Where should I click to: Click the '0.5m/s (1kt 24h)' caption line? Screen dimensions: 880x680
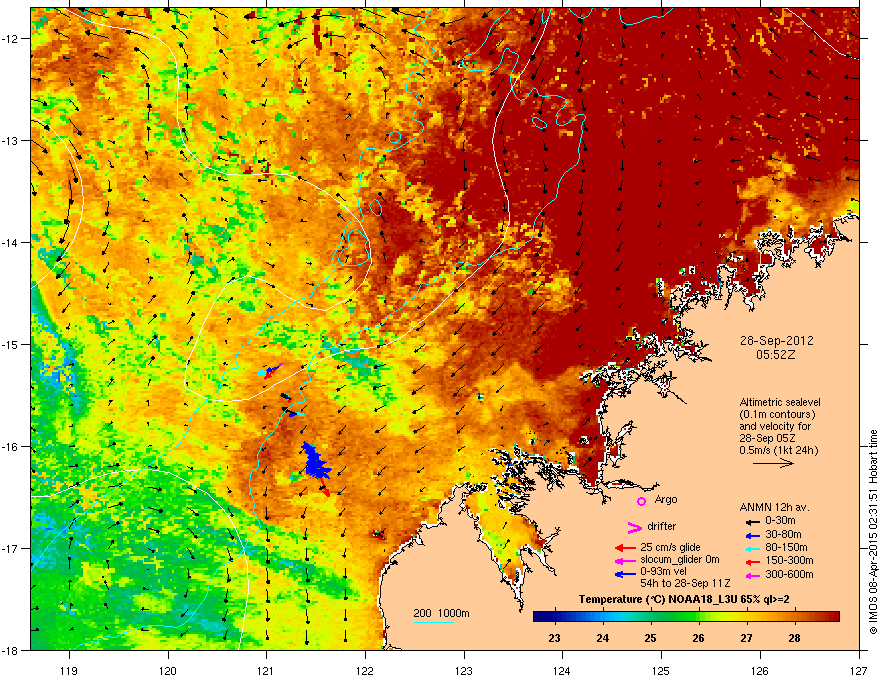pos(778,451)
